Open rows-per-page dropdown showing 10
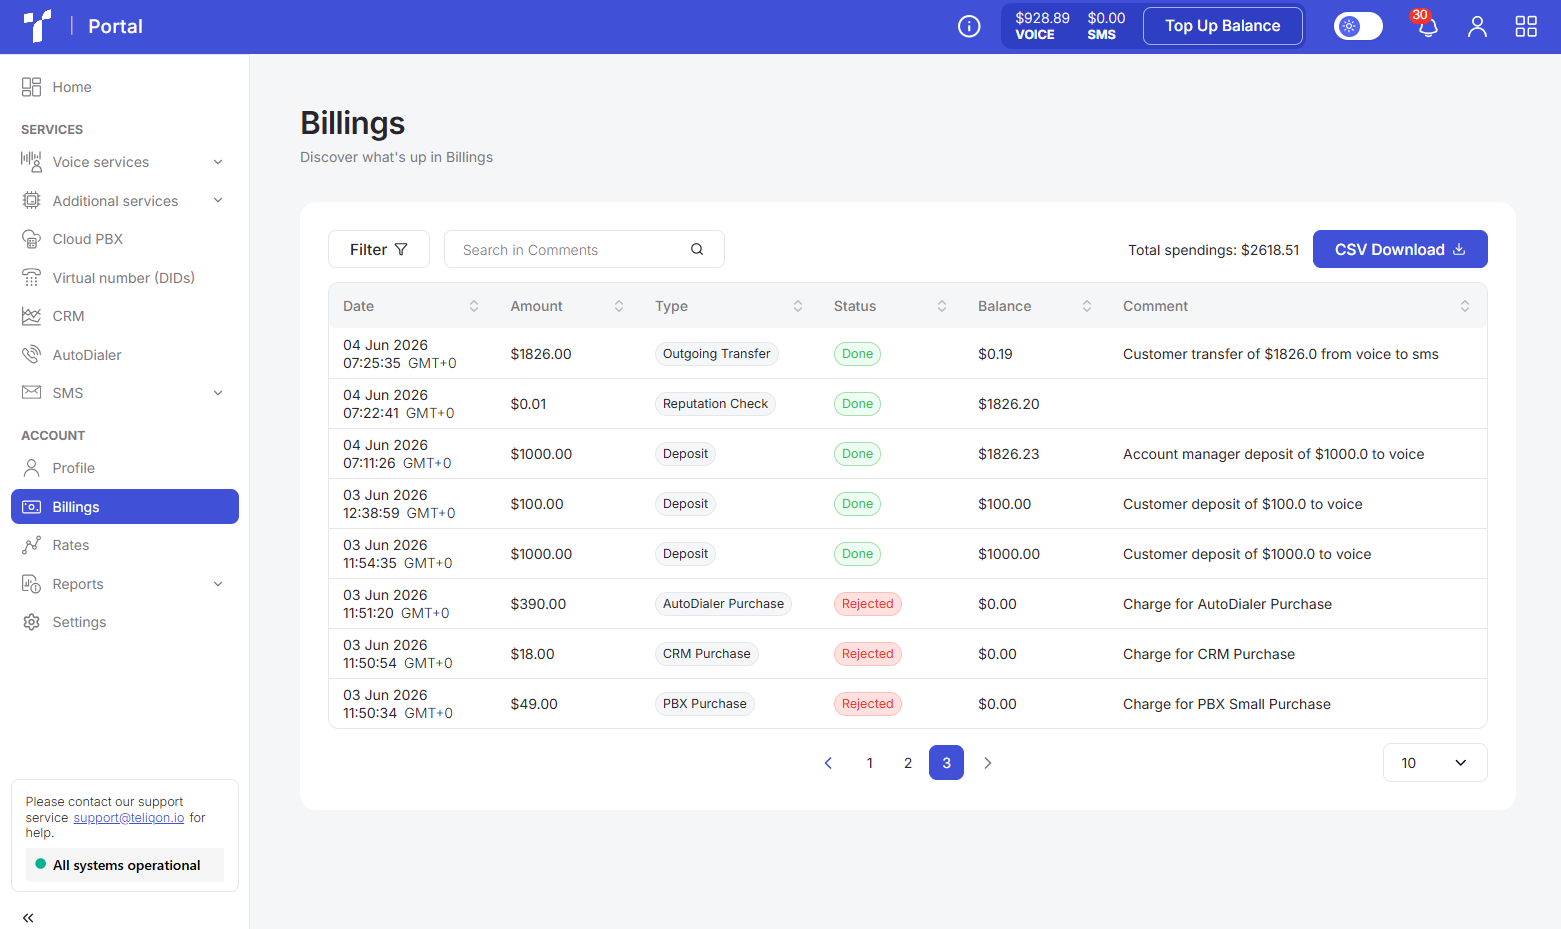This screenshot has height=929, width=1561. tap(1435, 762)
